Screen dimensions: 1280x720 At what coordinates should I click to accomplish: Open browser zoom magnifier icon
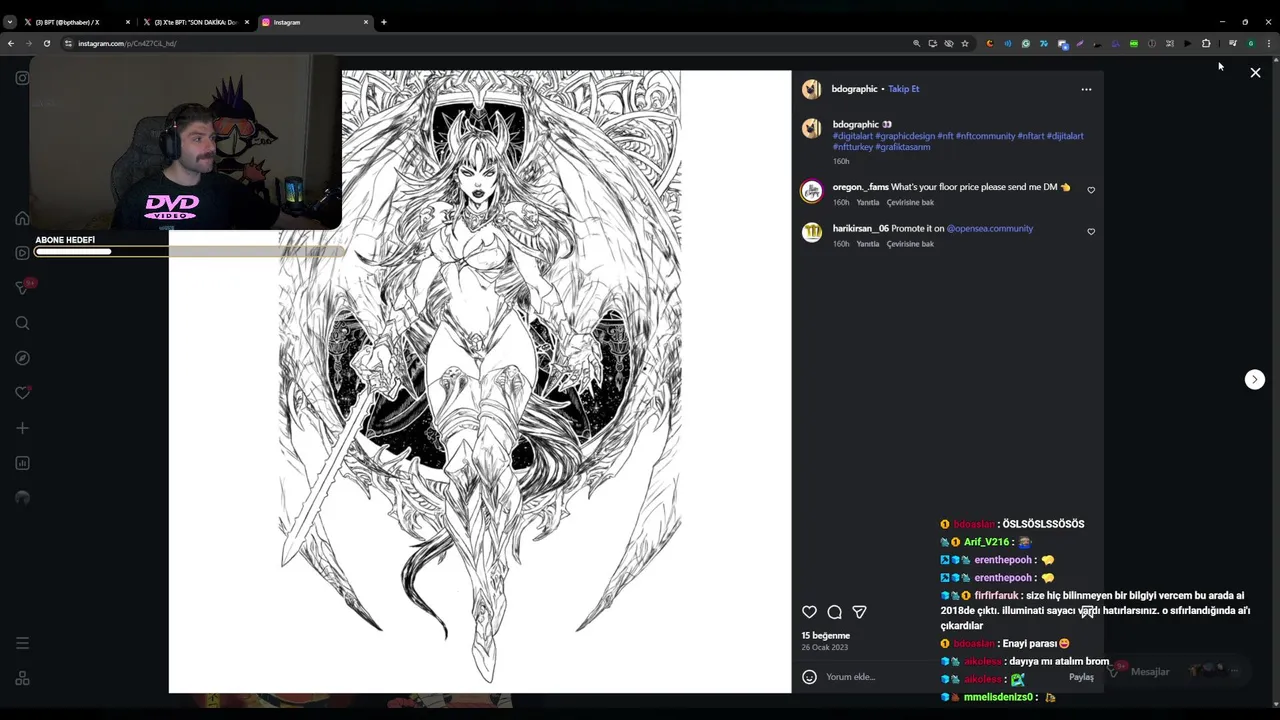point(916,43)
